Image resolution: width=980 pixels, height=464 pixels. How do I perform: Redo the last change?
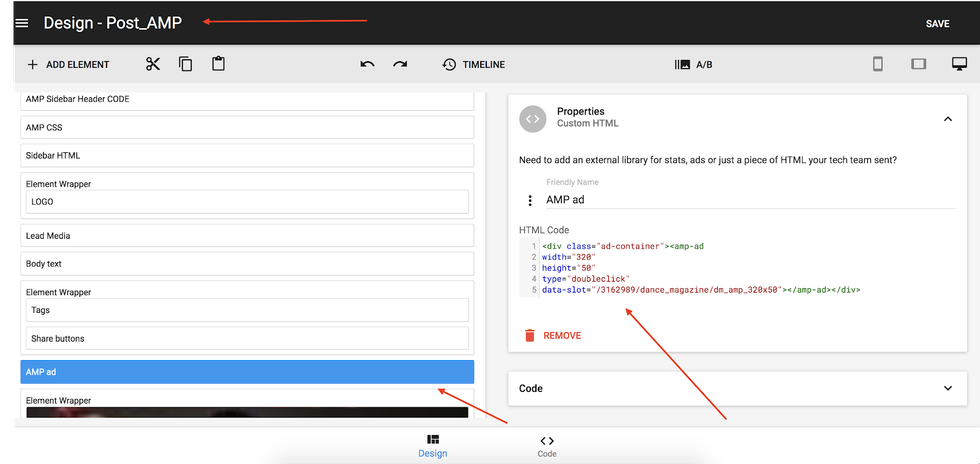[x=400, y=64]
